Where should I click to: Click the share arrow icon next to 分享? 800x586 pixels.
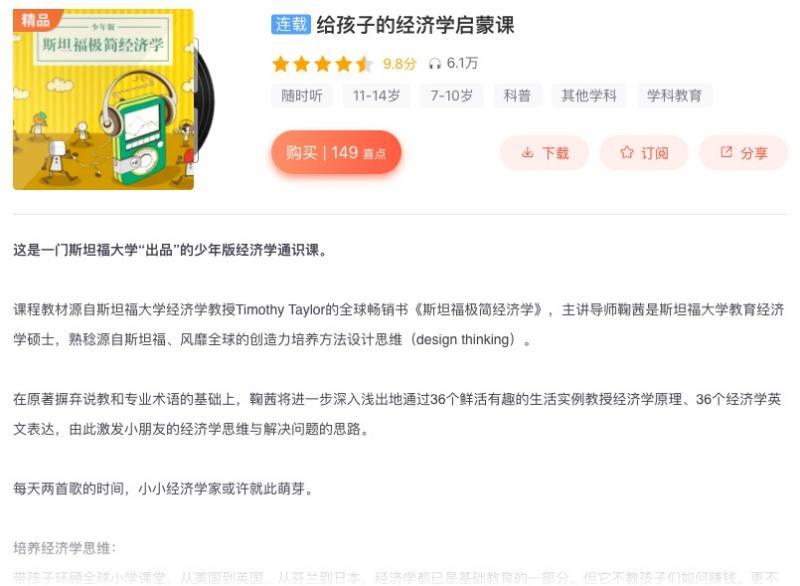[x=726, y=152]
